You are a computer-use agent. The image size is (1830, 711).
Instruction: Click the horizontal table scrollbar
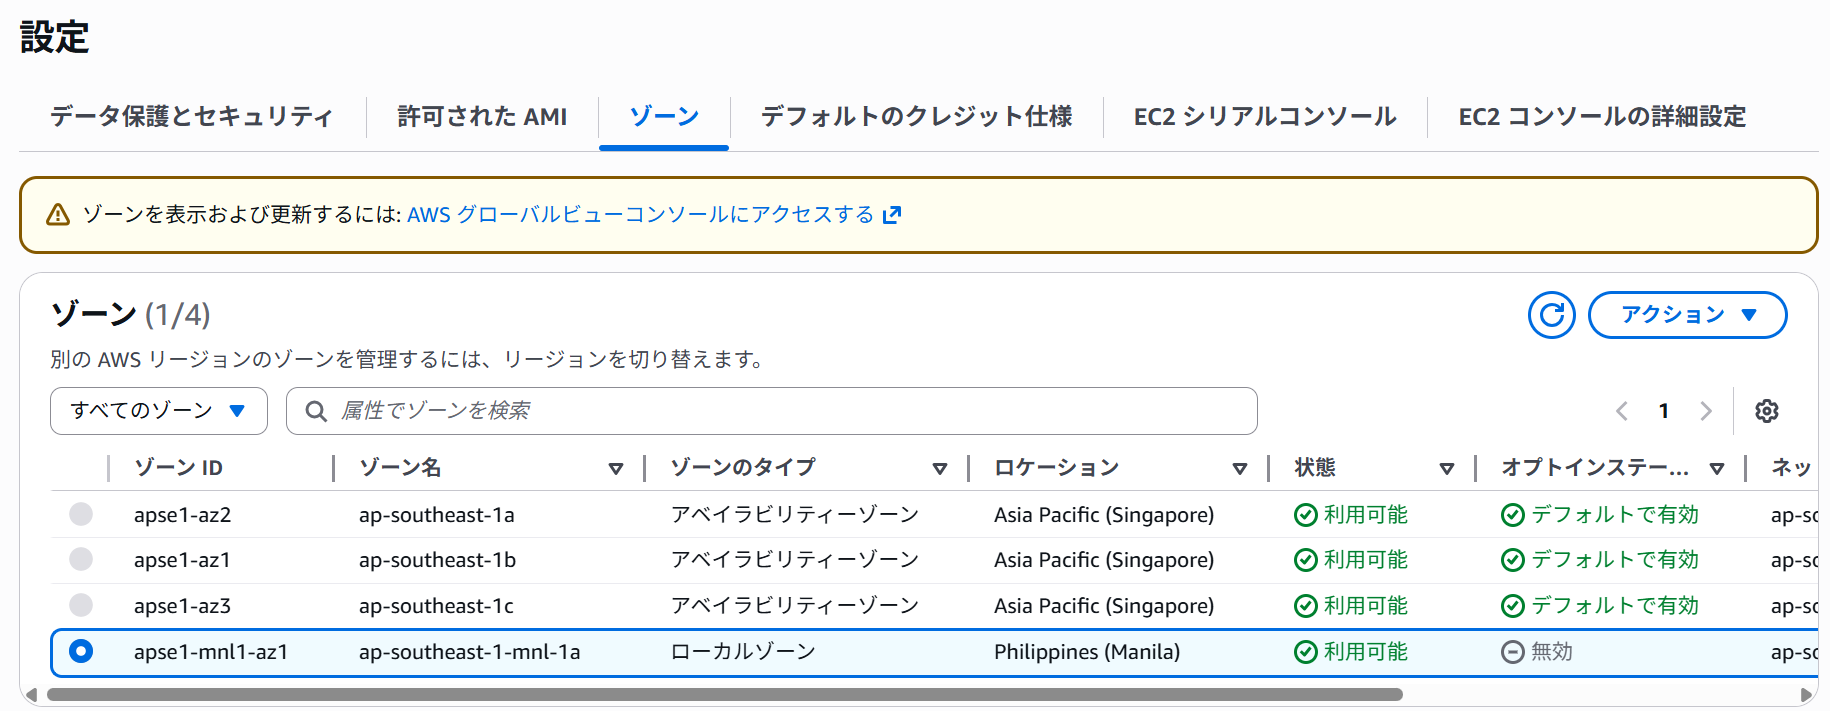point(725,694)
